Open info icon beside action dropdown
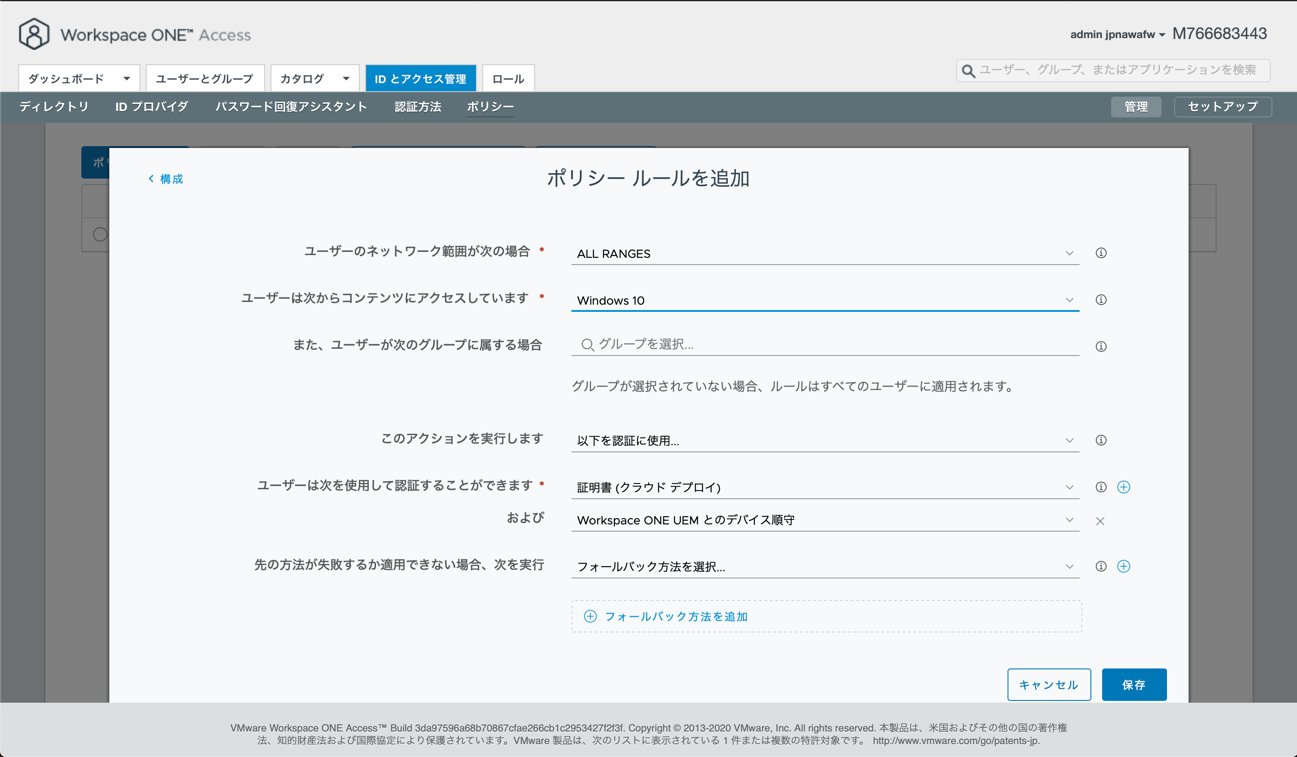This screenshot has height=757, width=1297. tap(1101, 440)
